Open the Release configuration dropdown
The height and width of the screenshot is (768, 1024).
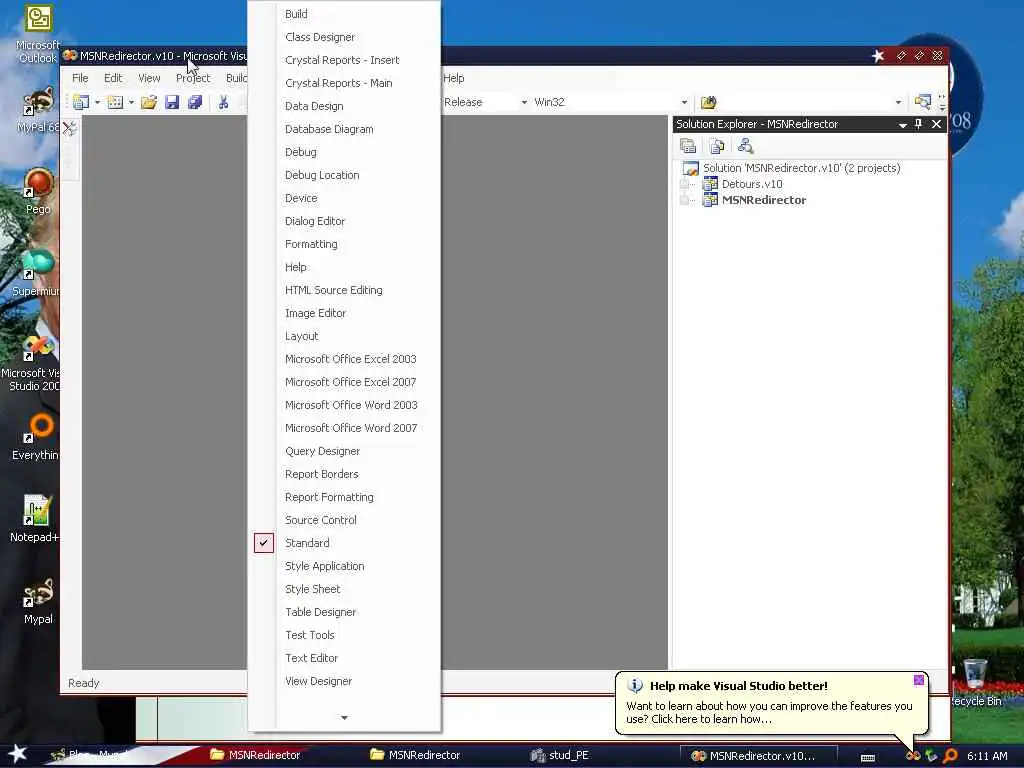(524, 103)
